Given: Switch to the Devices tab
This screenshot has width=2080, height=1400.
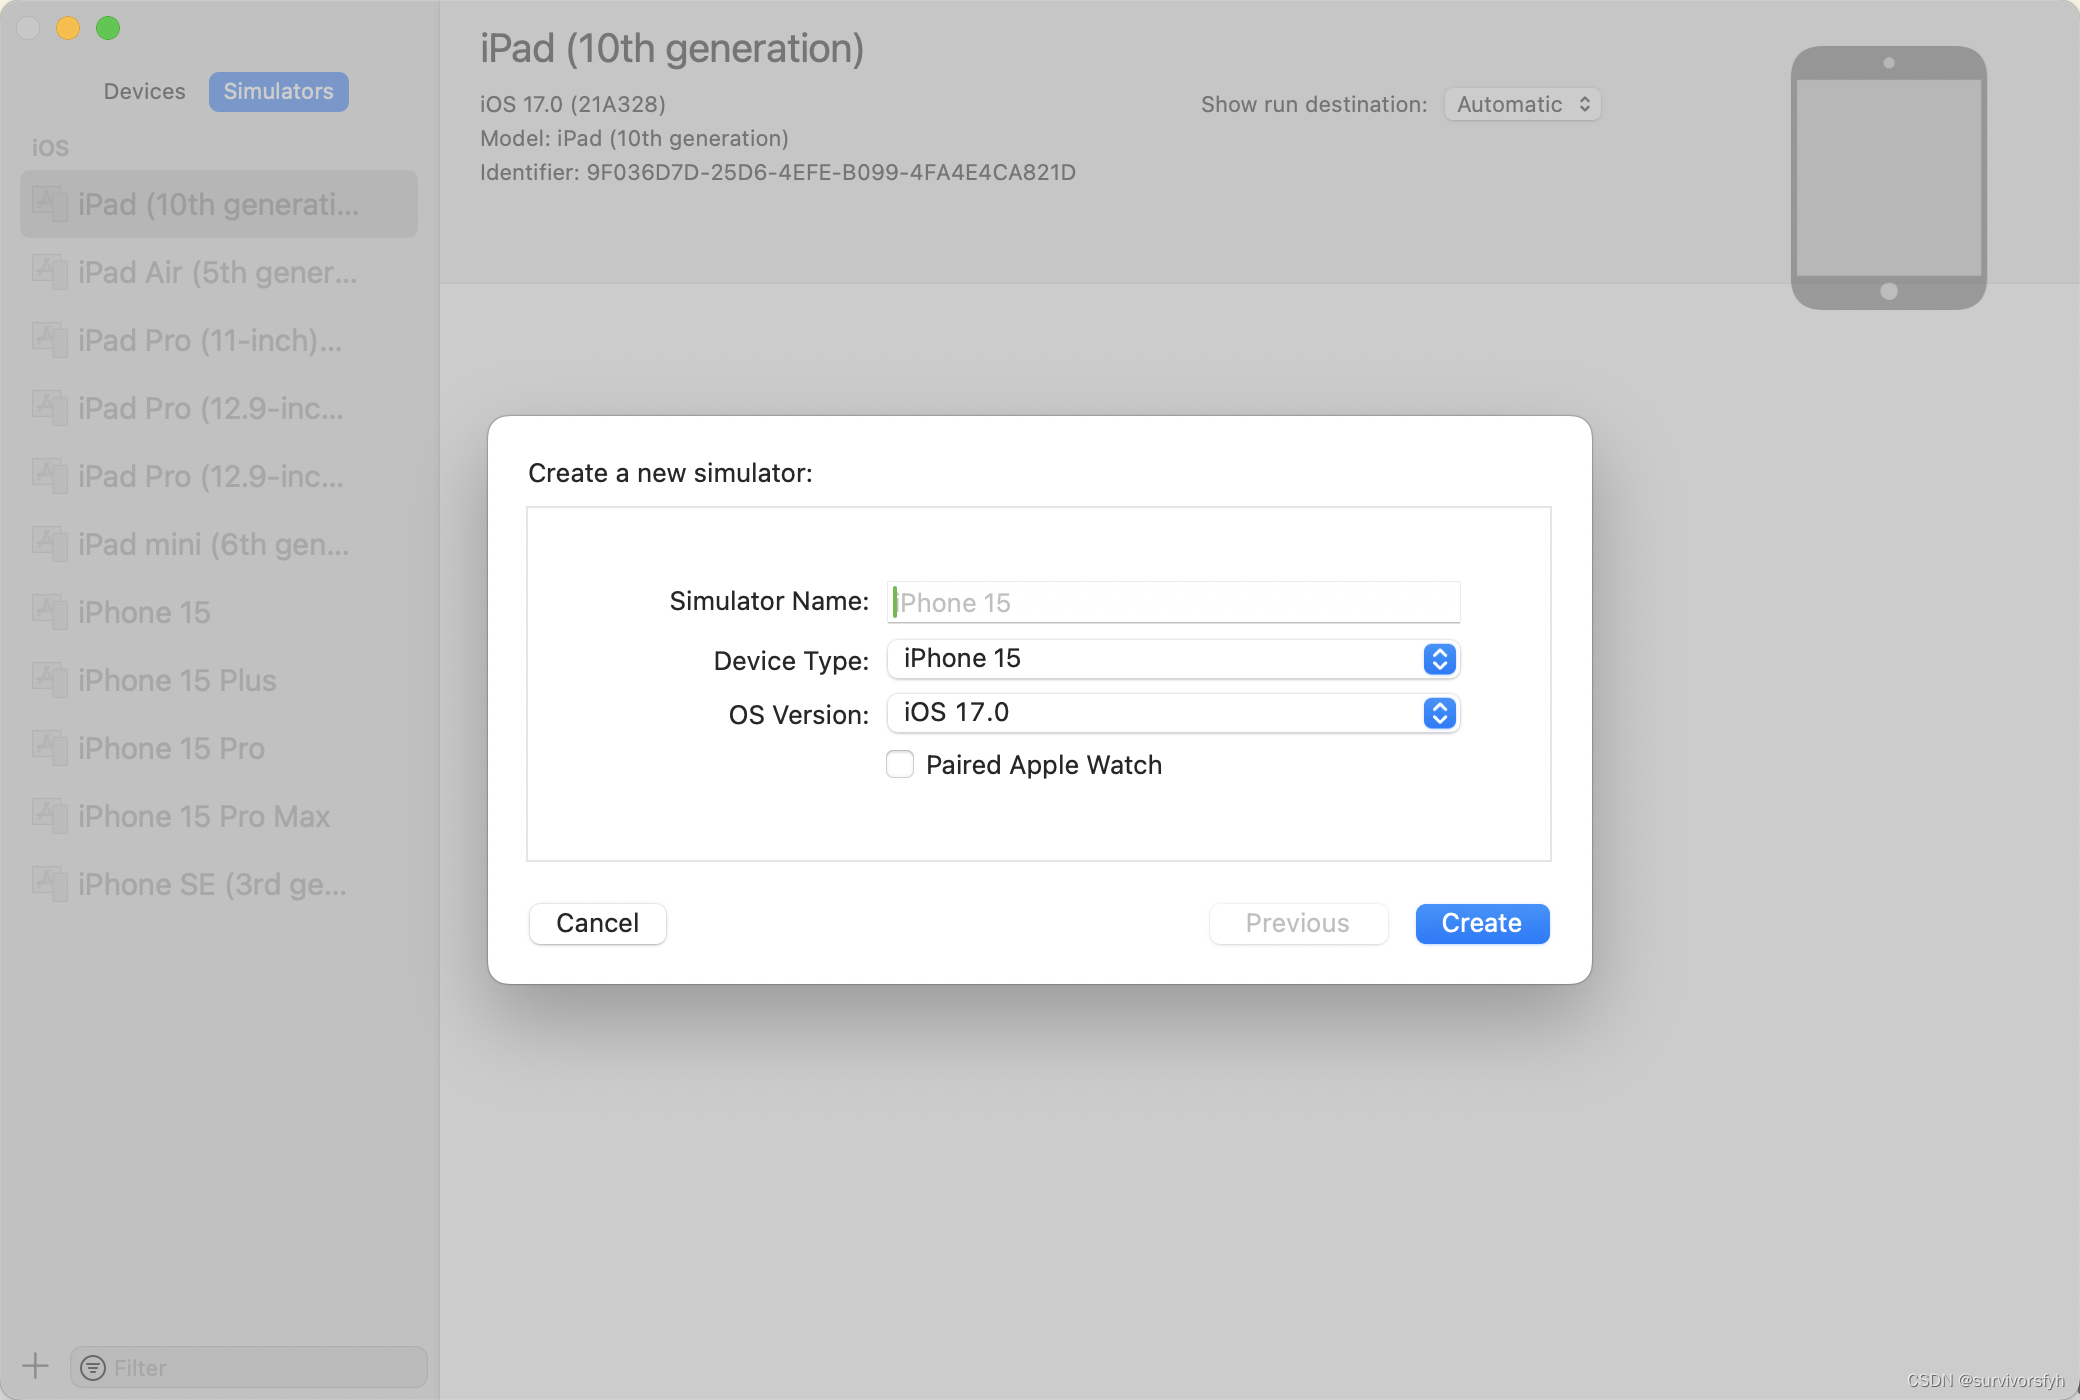Looking at the screenshot, I should pyautogui.click(x=145, y=92).
